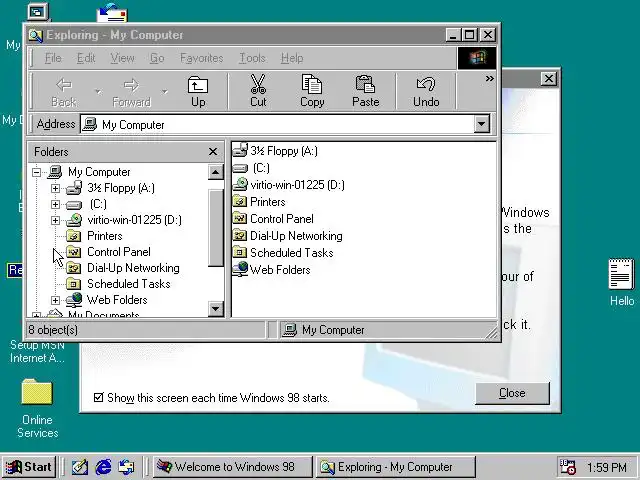Minimize the Exploring - My Computer window
This screenshot has width=640, height=480.
(453, 35)
